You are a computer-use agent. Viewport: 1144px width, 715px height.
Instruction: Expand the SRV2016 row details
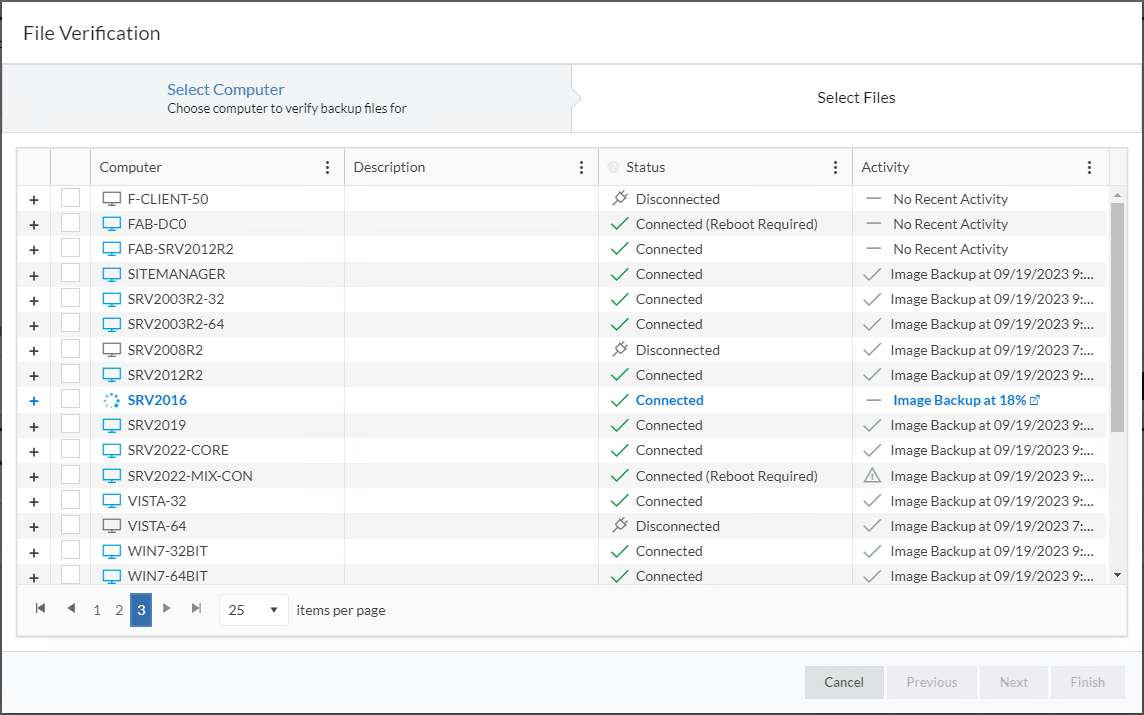(x=34, y=401)
